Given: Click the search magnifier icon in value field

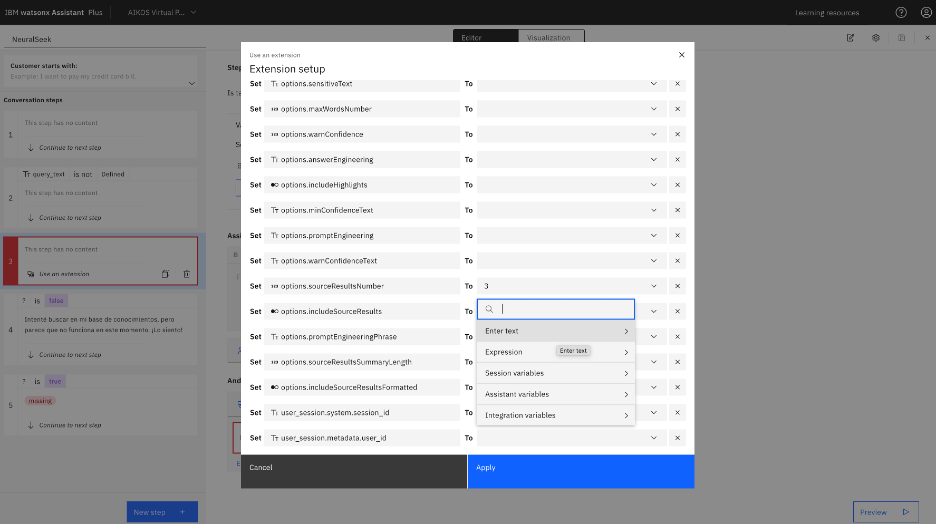Looking at the screenshot, I should [489, 309].
